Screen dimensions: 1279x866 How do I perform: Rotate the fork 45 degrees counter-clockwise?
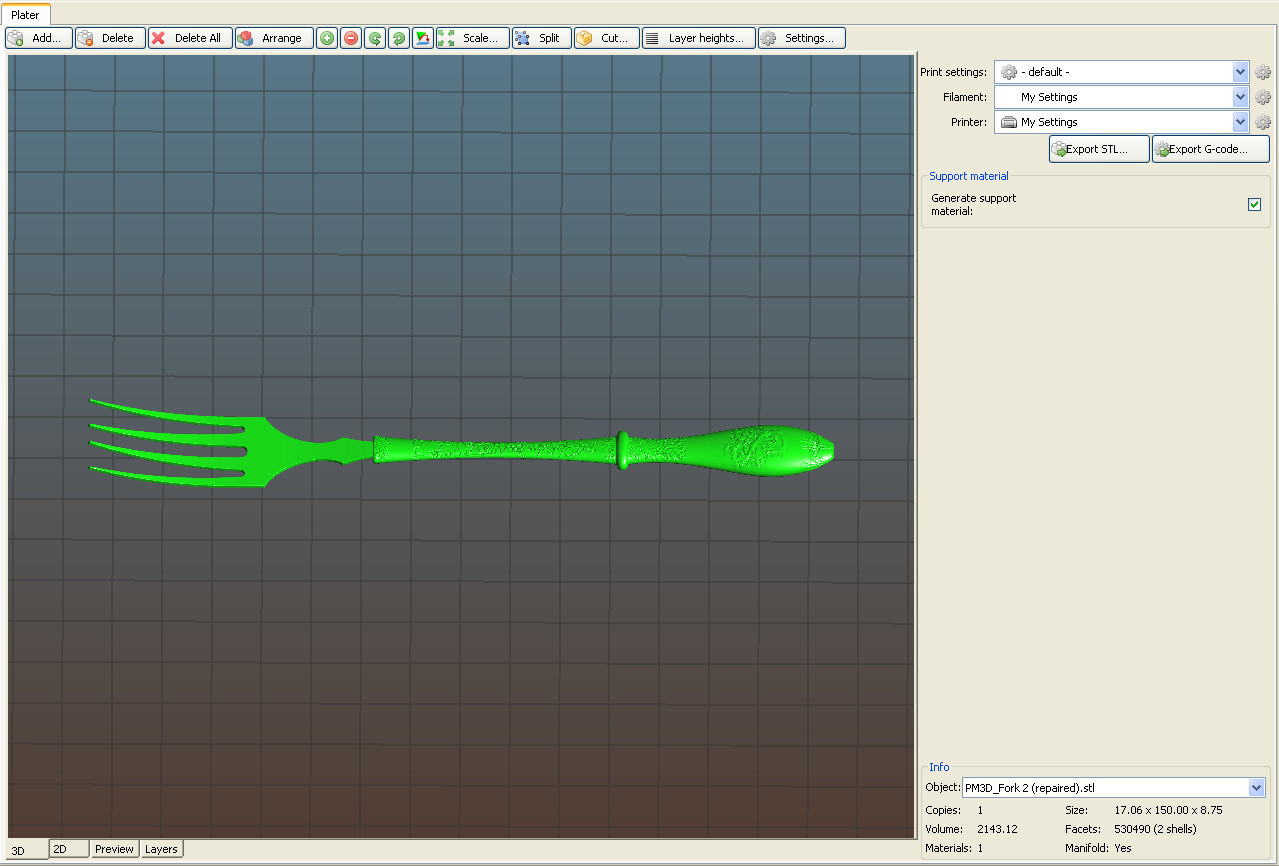[374, 37]
